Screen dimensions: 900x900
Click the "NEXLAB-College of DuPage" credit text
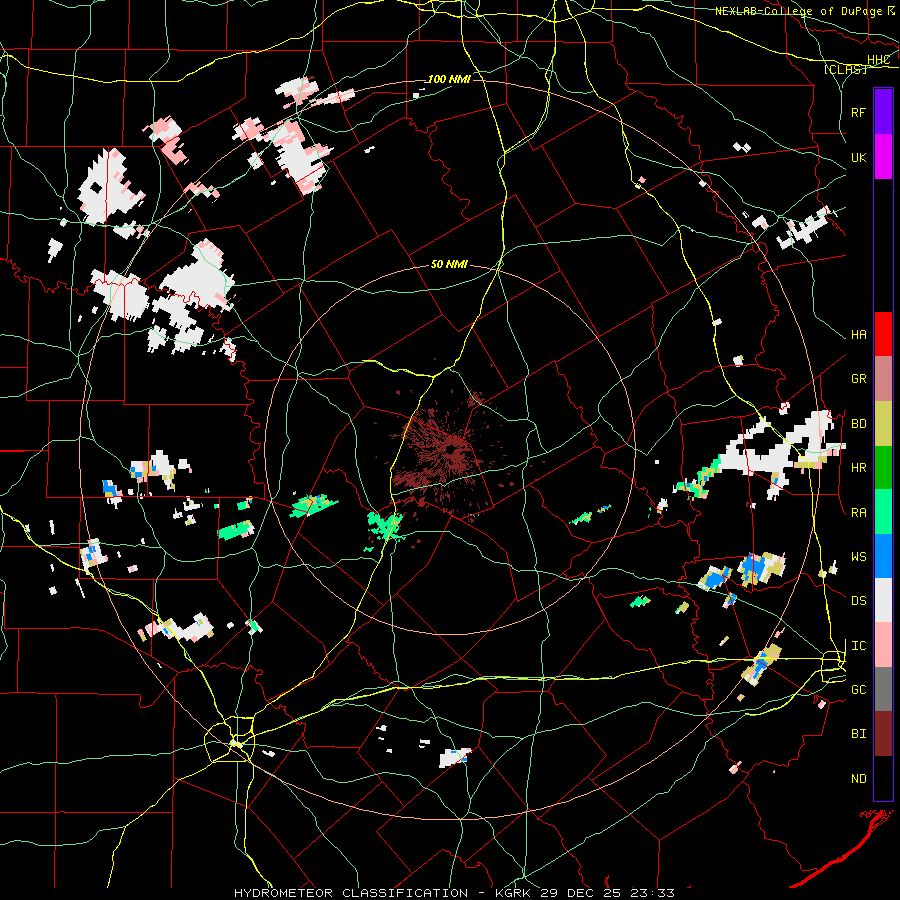coord(800,11)
